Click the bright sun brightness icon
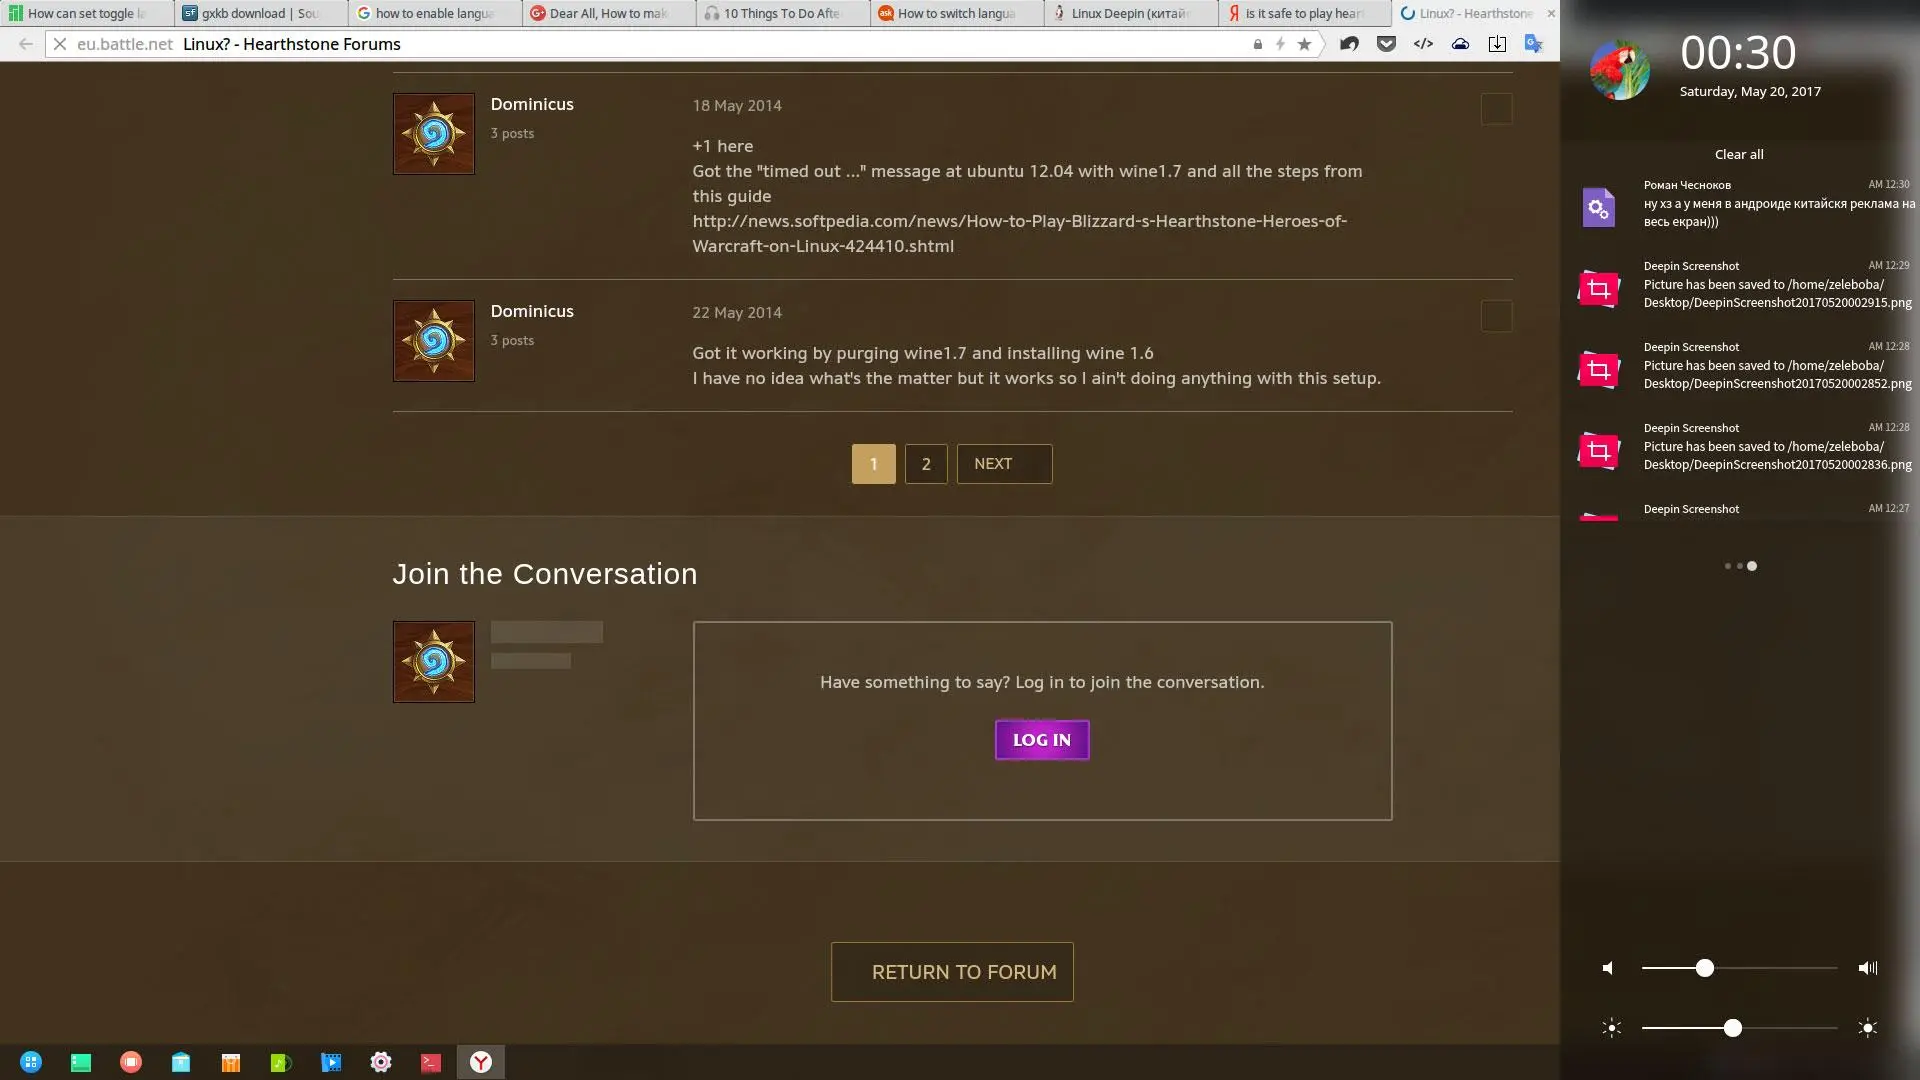Viewport: 1920px width, 1080px height. click(1868, 1028)
